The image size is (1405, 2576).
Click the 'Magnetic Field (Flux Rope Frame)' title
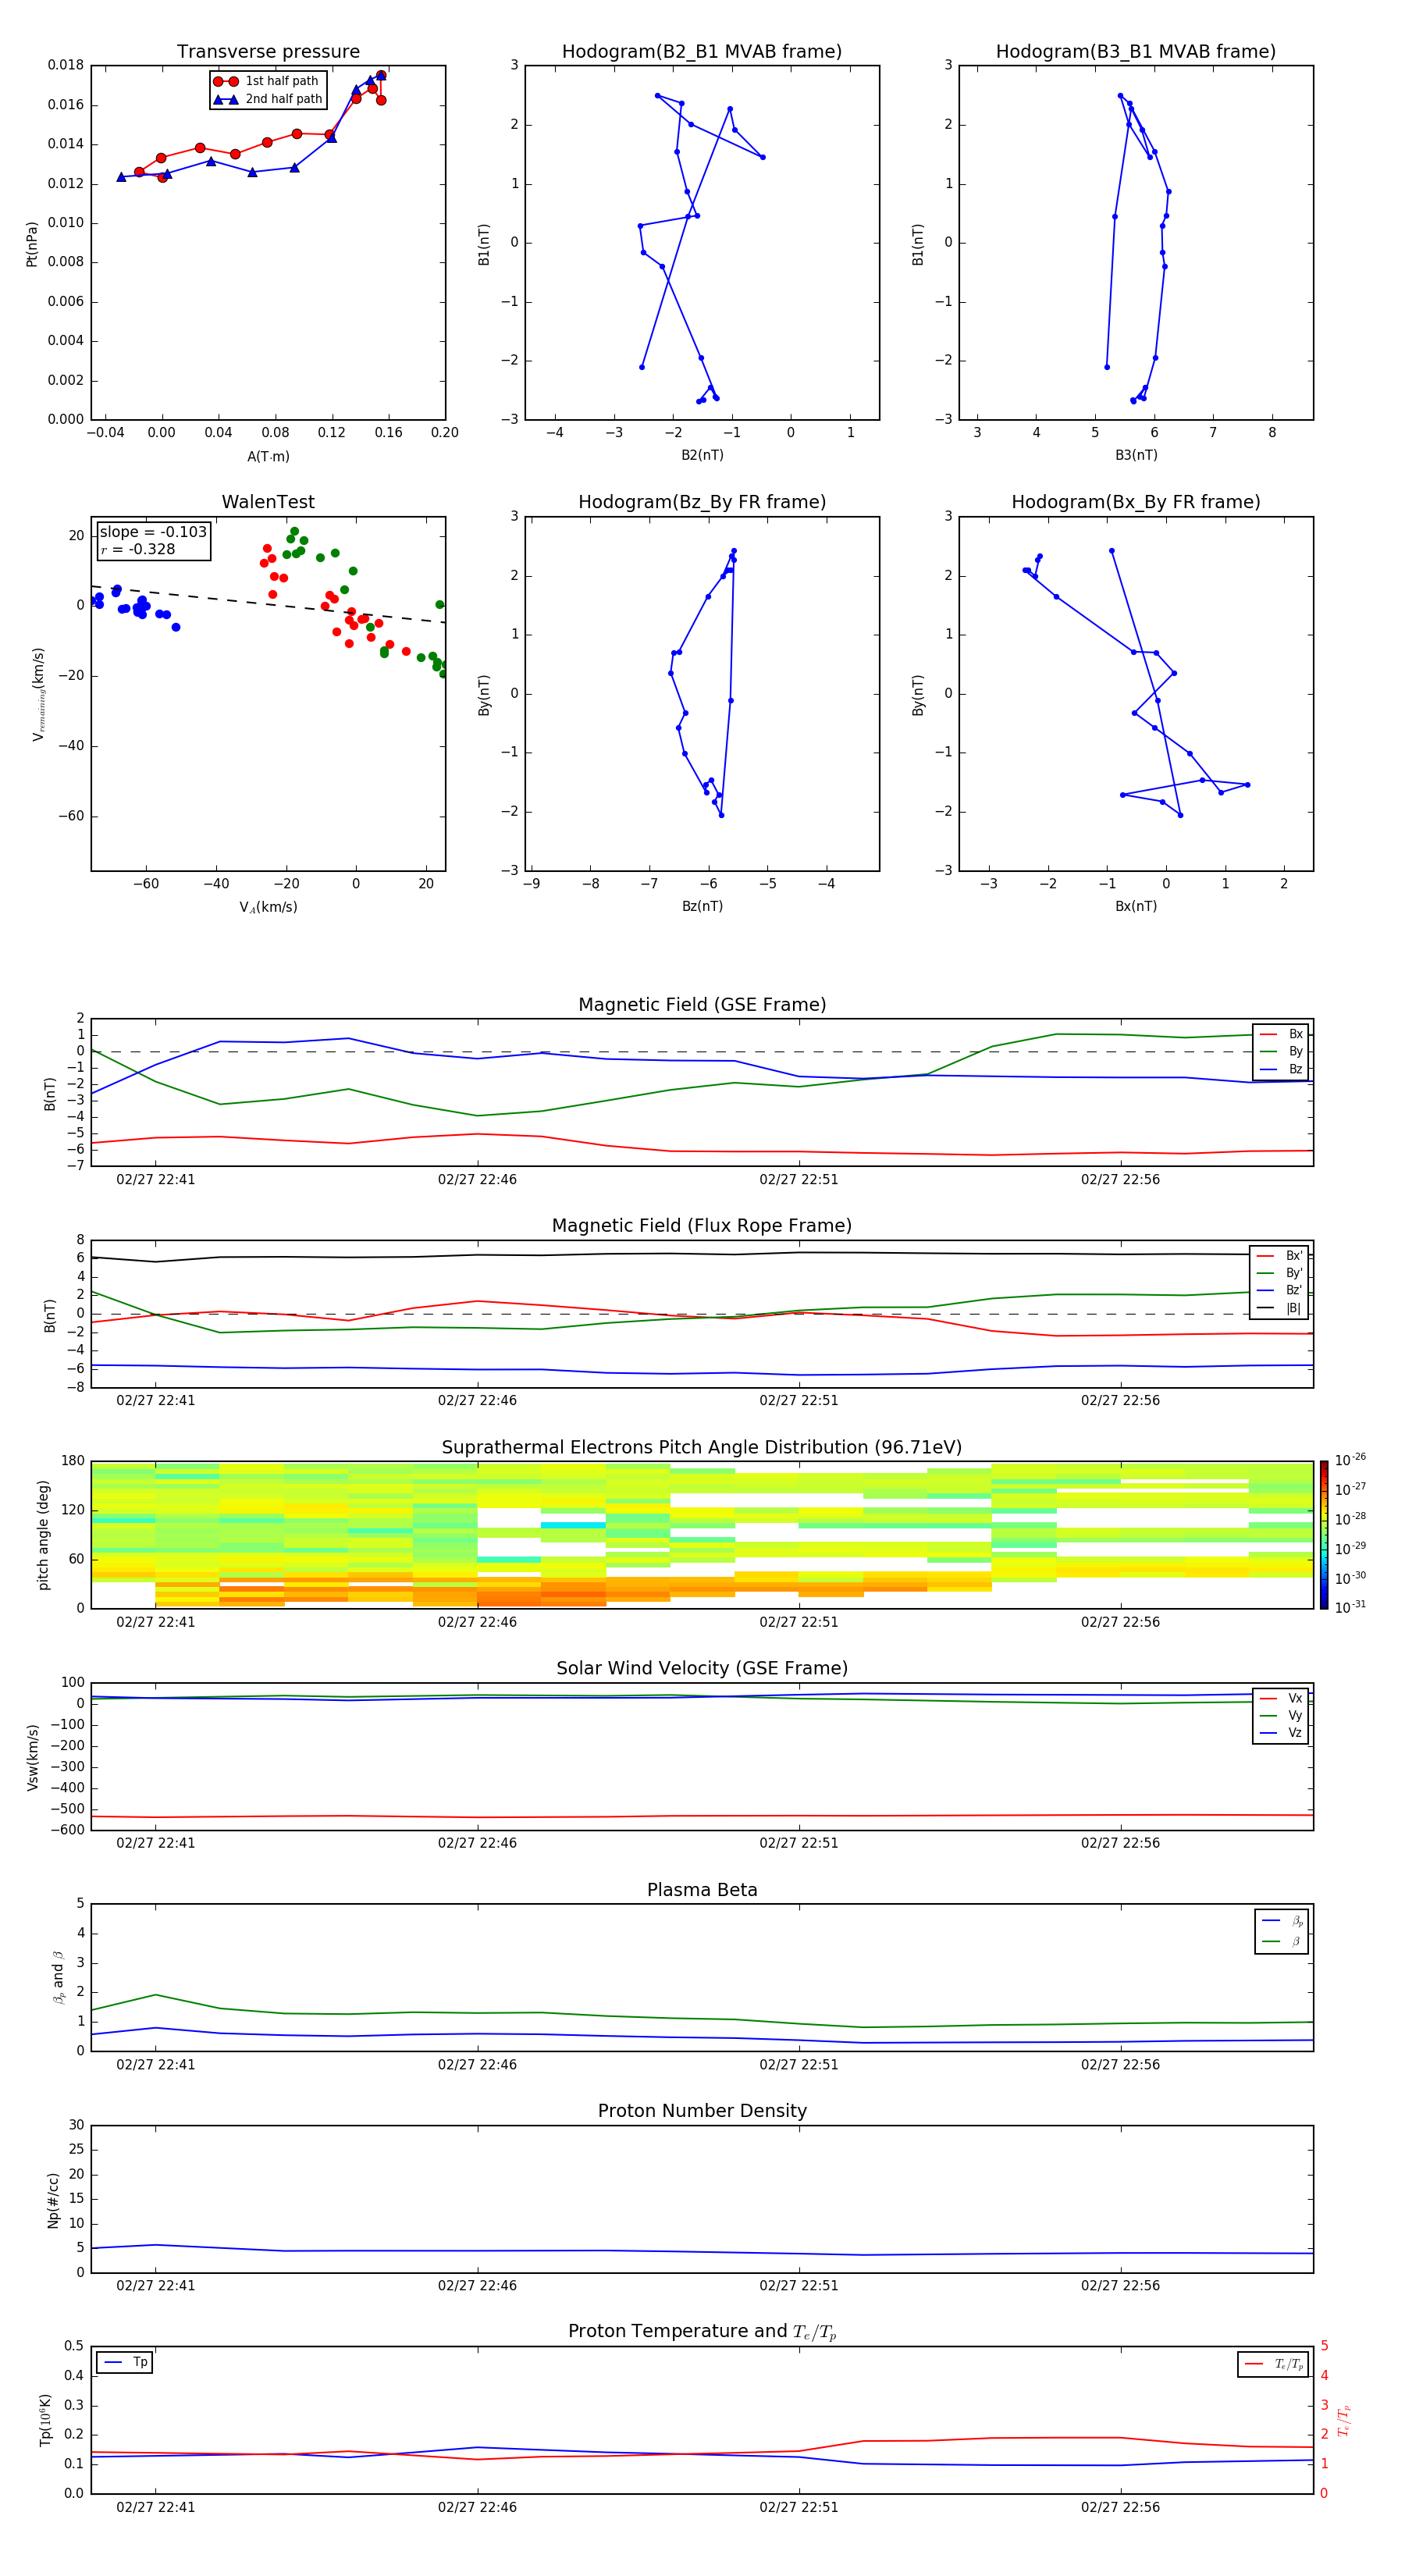point(702,1226)
